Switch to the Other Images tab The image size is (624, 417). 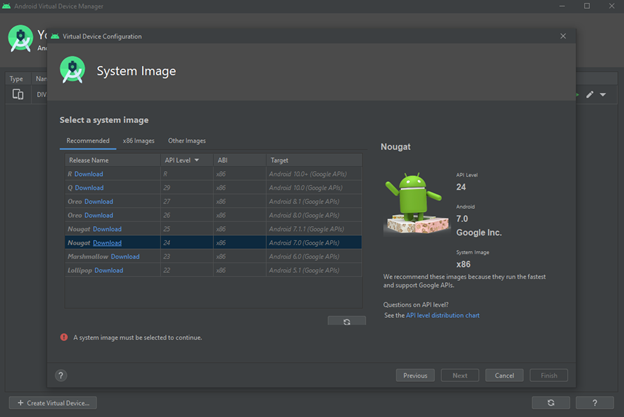(x=187, y=140)
